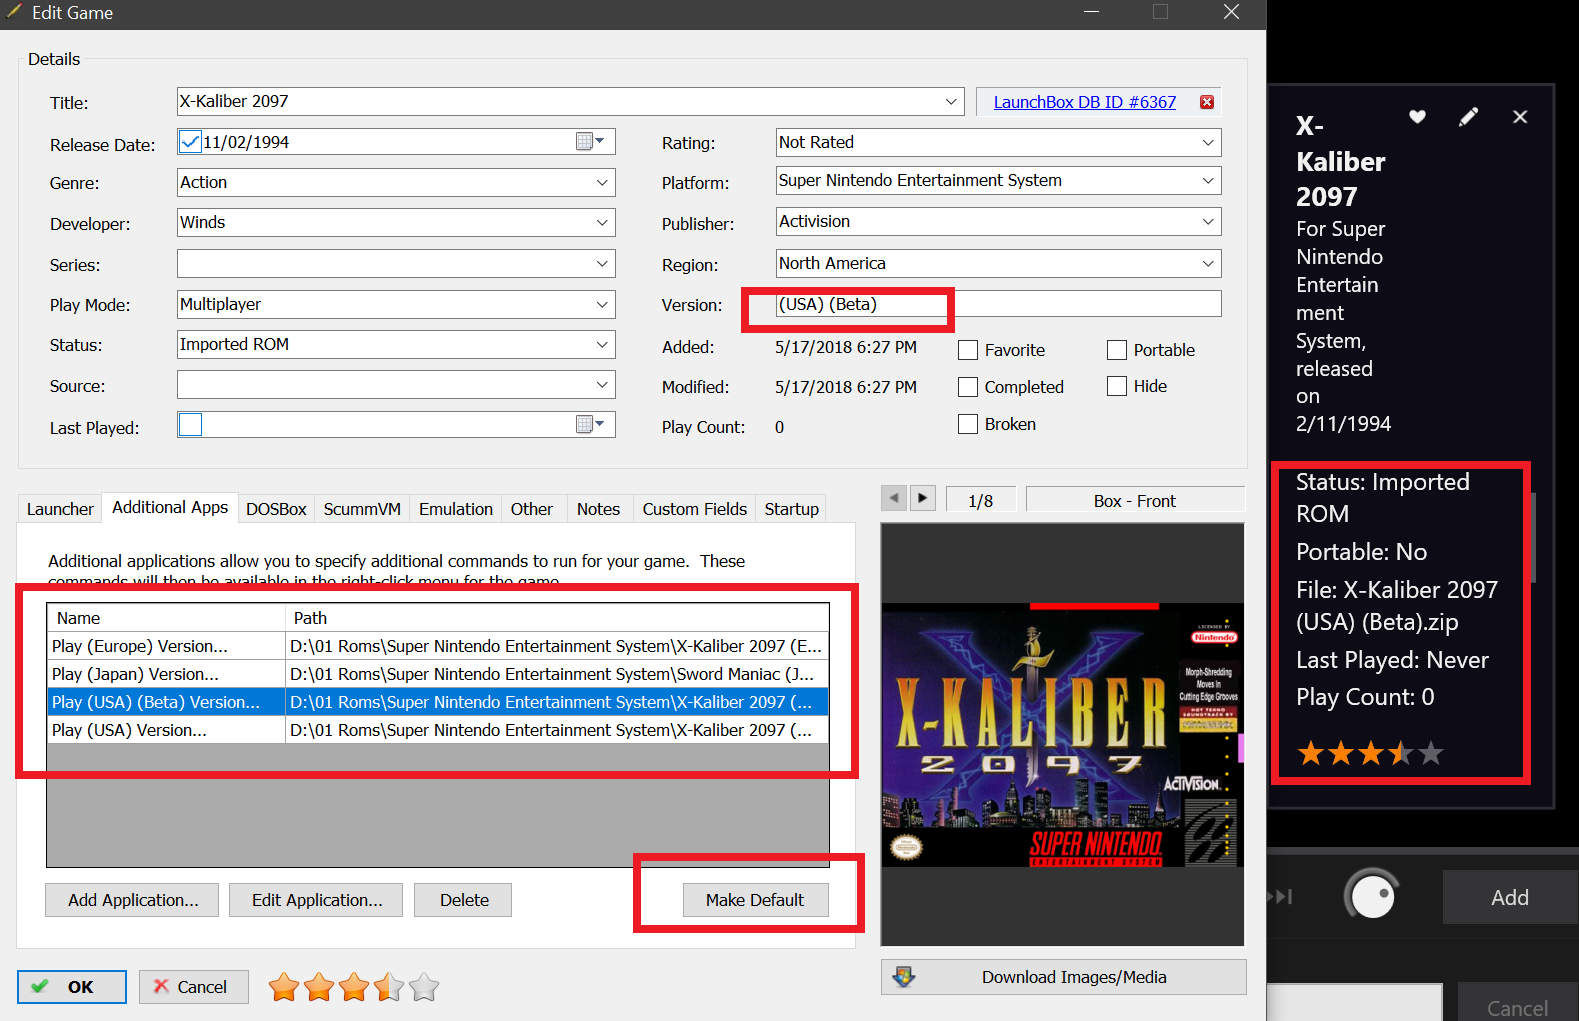Check the Favorite checkbox

(968, 350)
